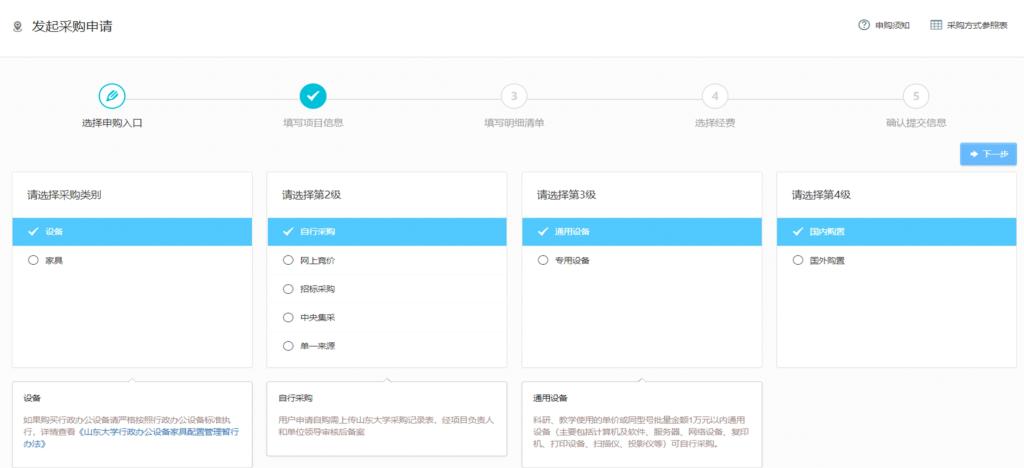Click the 下一步 next step button
The height and width of the screenshot is (468, 1024).
988,154
